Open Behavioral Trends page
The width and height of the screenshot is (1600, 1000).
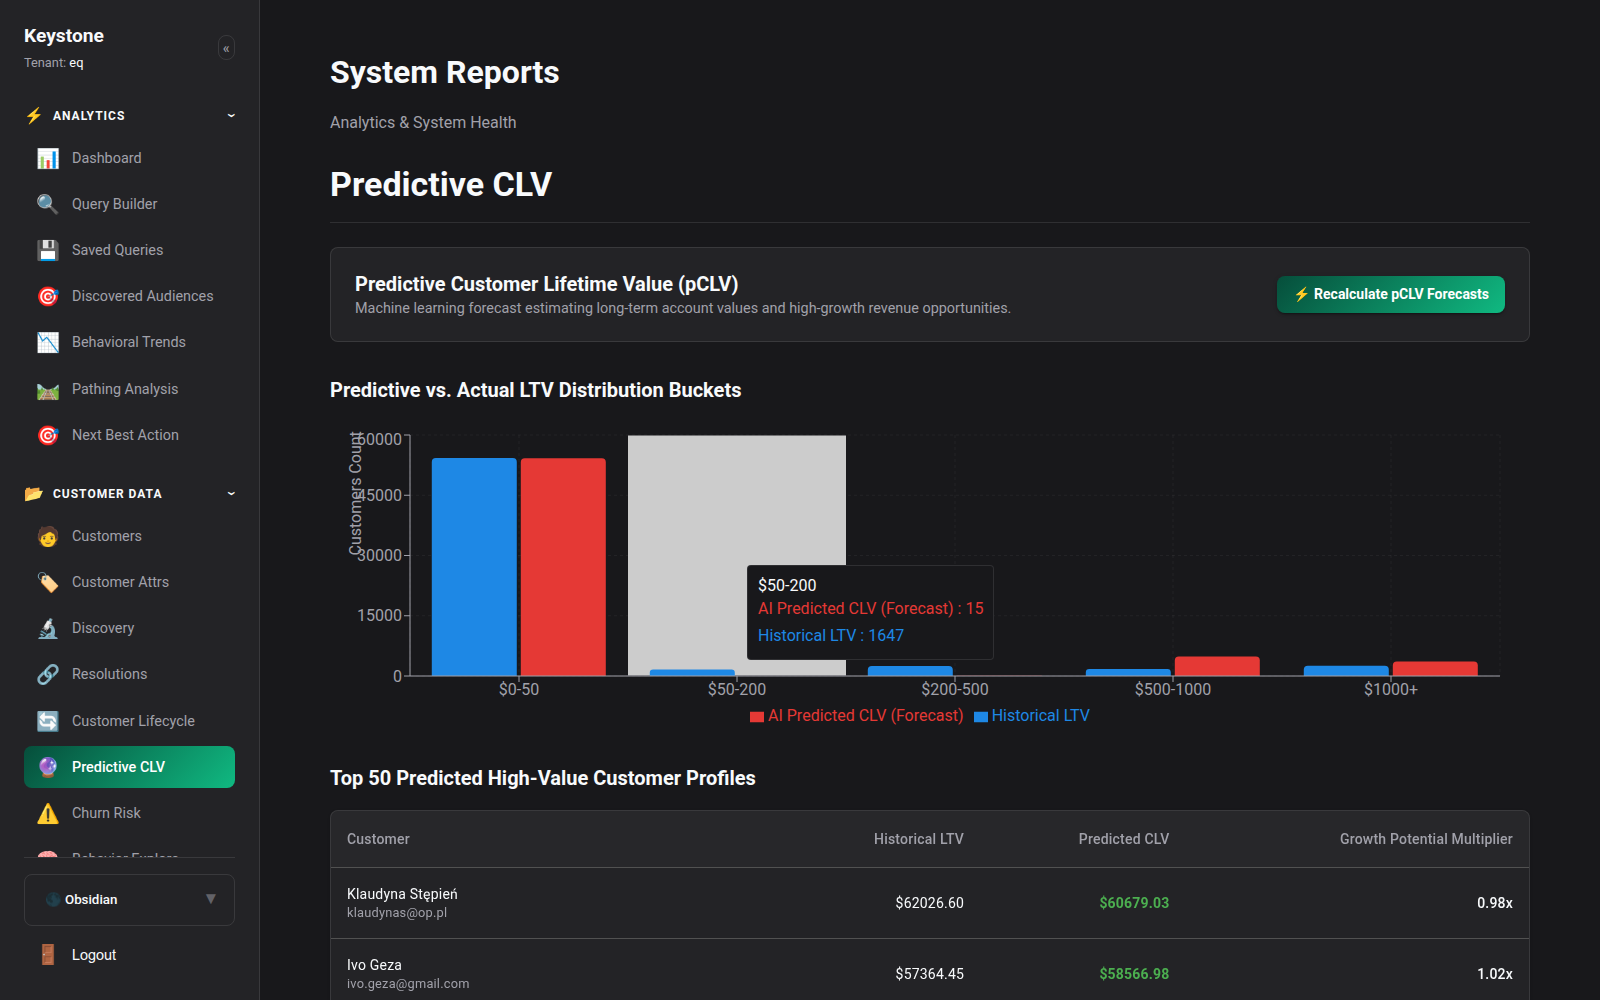pyautogui.click(x=129, y=342)
